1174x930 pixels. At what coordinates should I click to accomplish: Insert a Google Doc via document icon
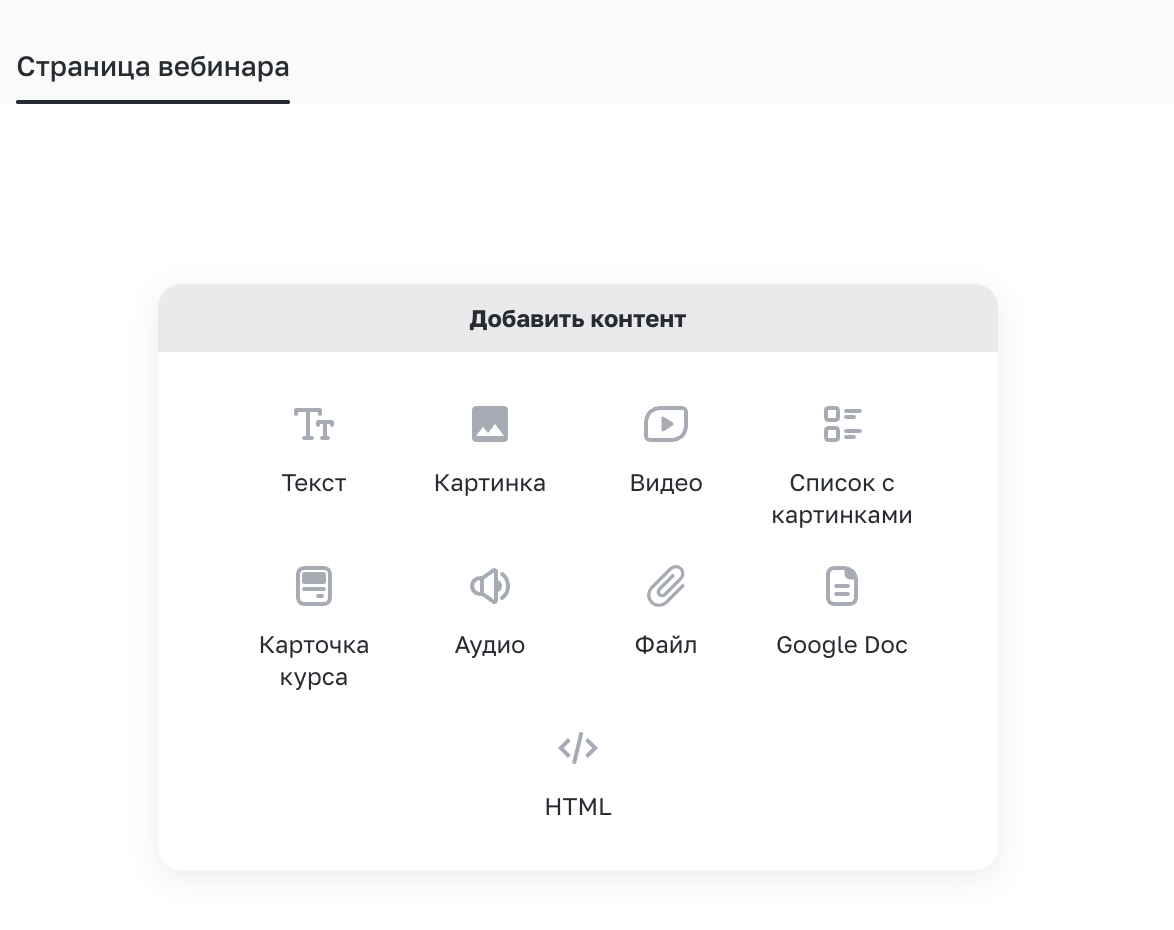click(x=842, y=586)
